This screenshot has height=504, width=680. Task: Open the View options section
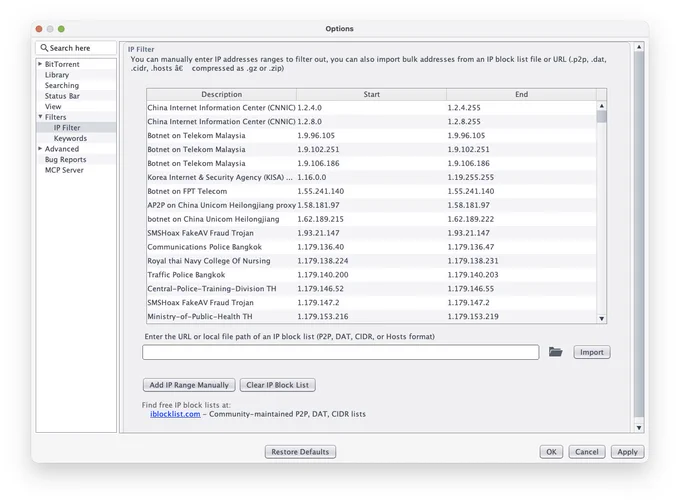click(x=53, y=106)
